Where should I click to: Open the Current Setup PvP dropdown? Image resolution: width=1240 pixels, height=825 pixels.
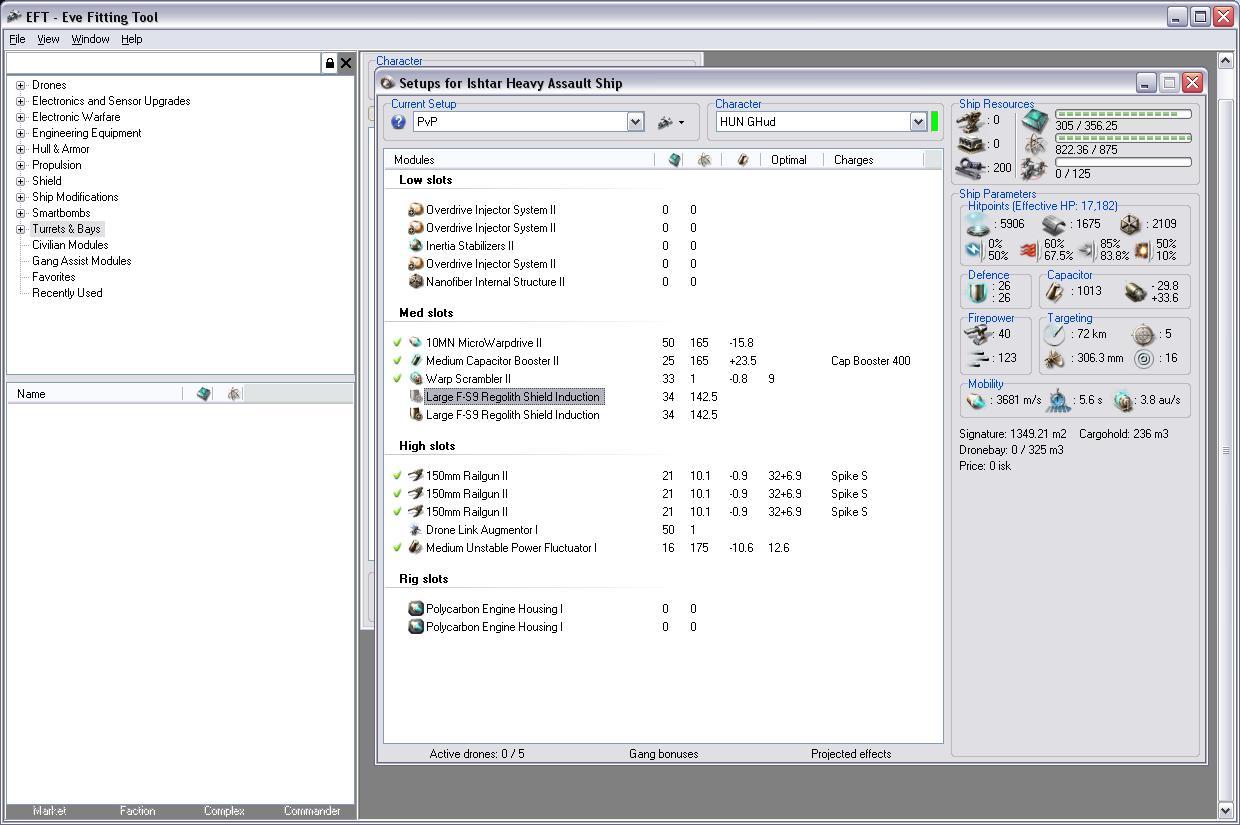(x=635, y=122)
